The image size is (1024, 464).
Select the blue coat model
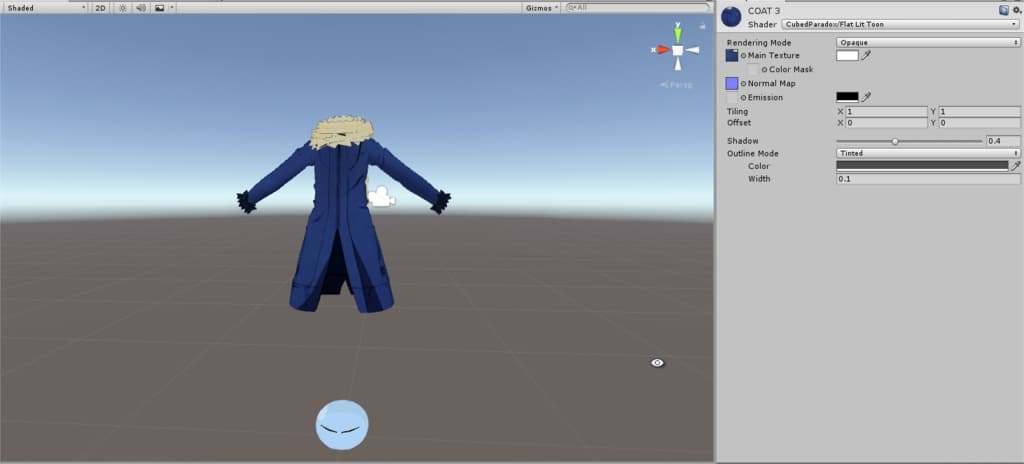tap(342, 216)
